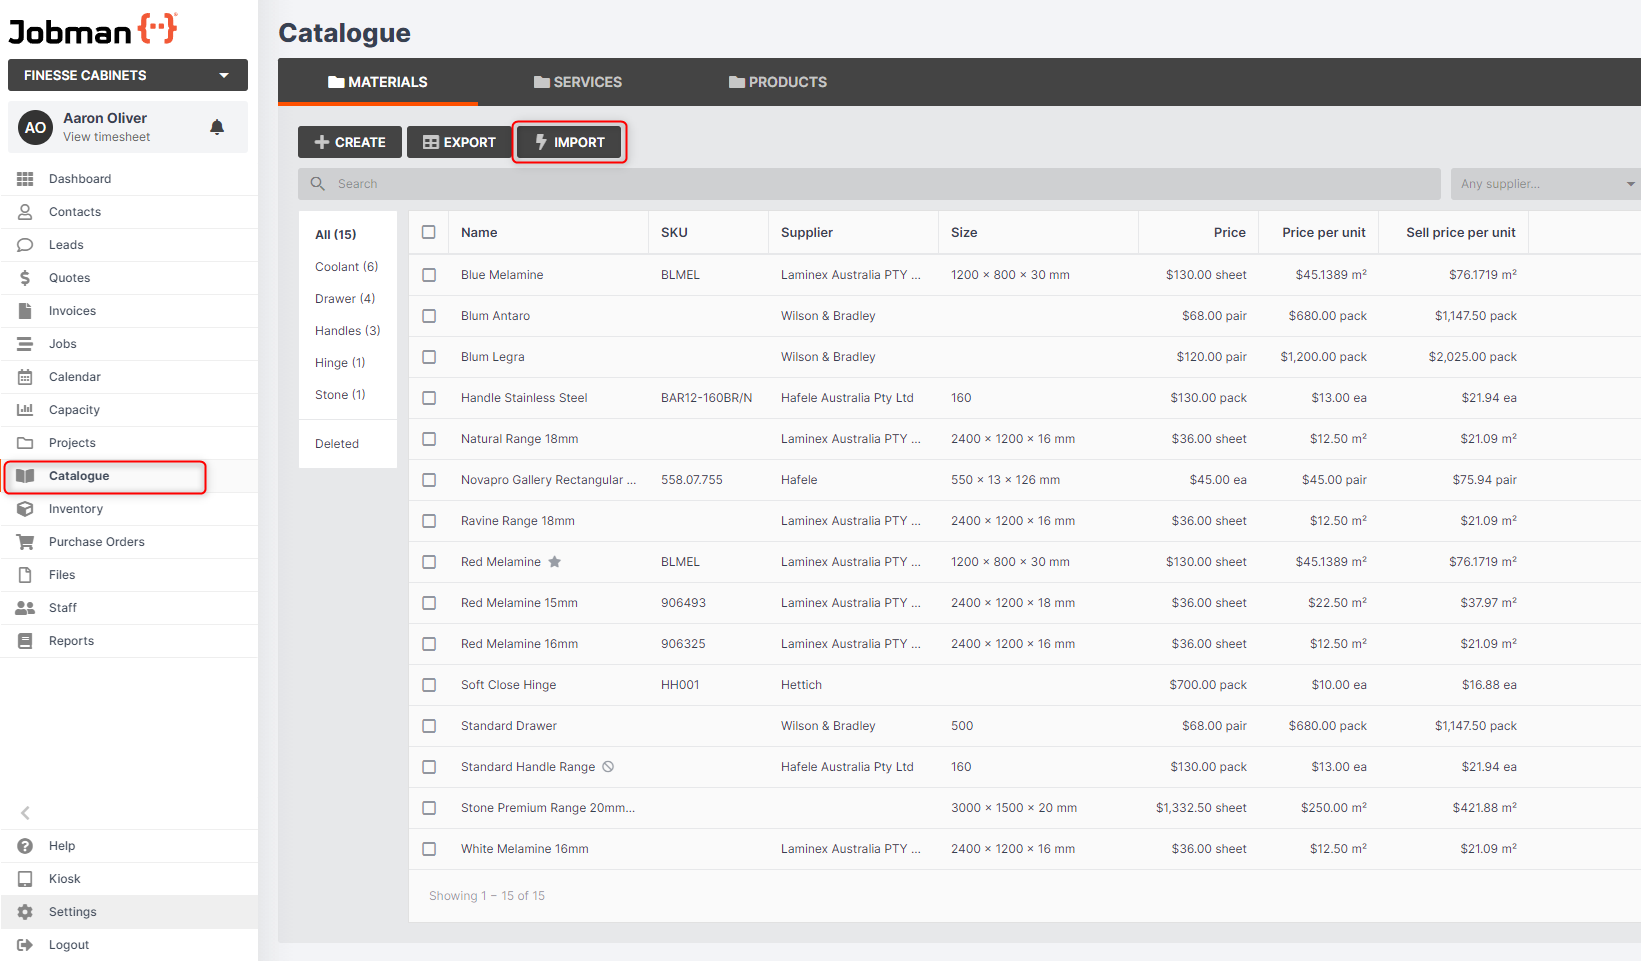Click the search magnifier icon

coord(318,184)
